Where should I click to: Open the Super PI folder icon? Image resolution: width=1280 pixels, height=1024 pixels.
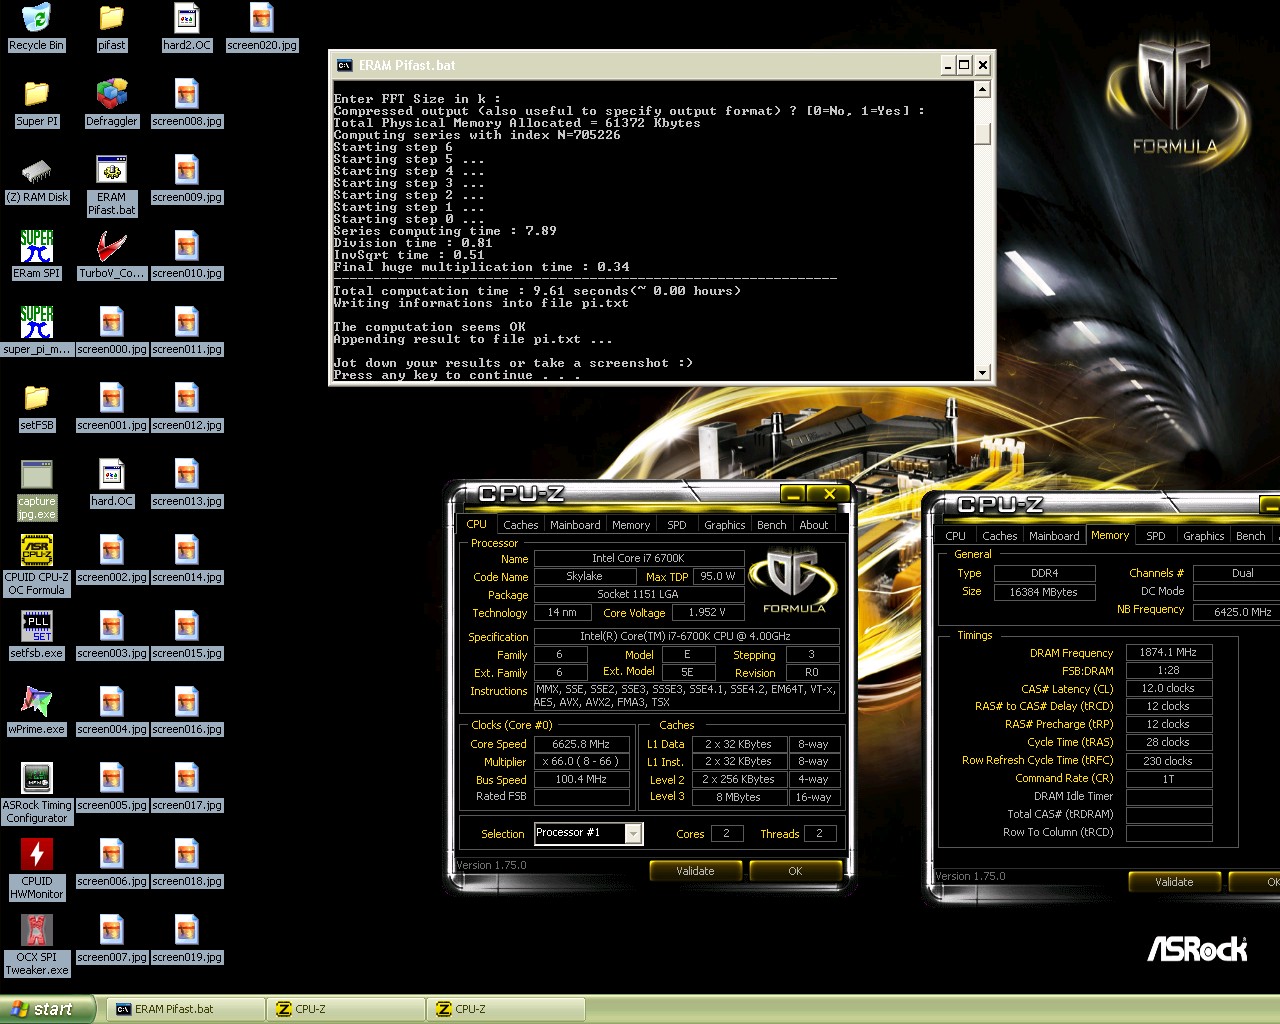37,103
